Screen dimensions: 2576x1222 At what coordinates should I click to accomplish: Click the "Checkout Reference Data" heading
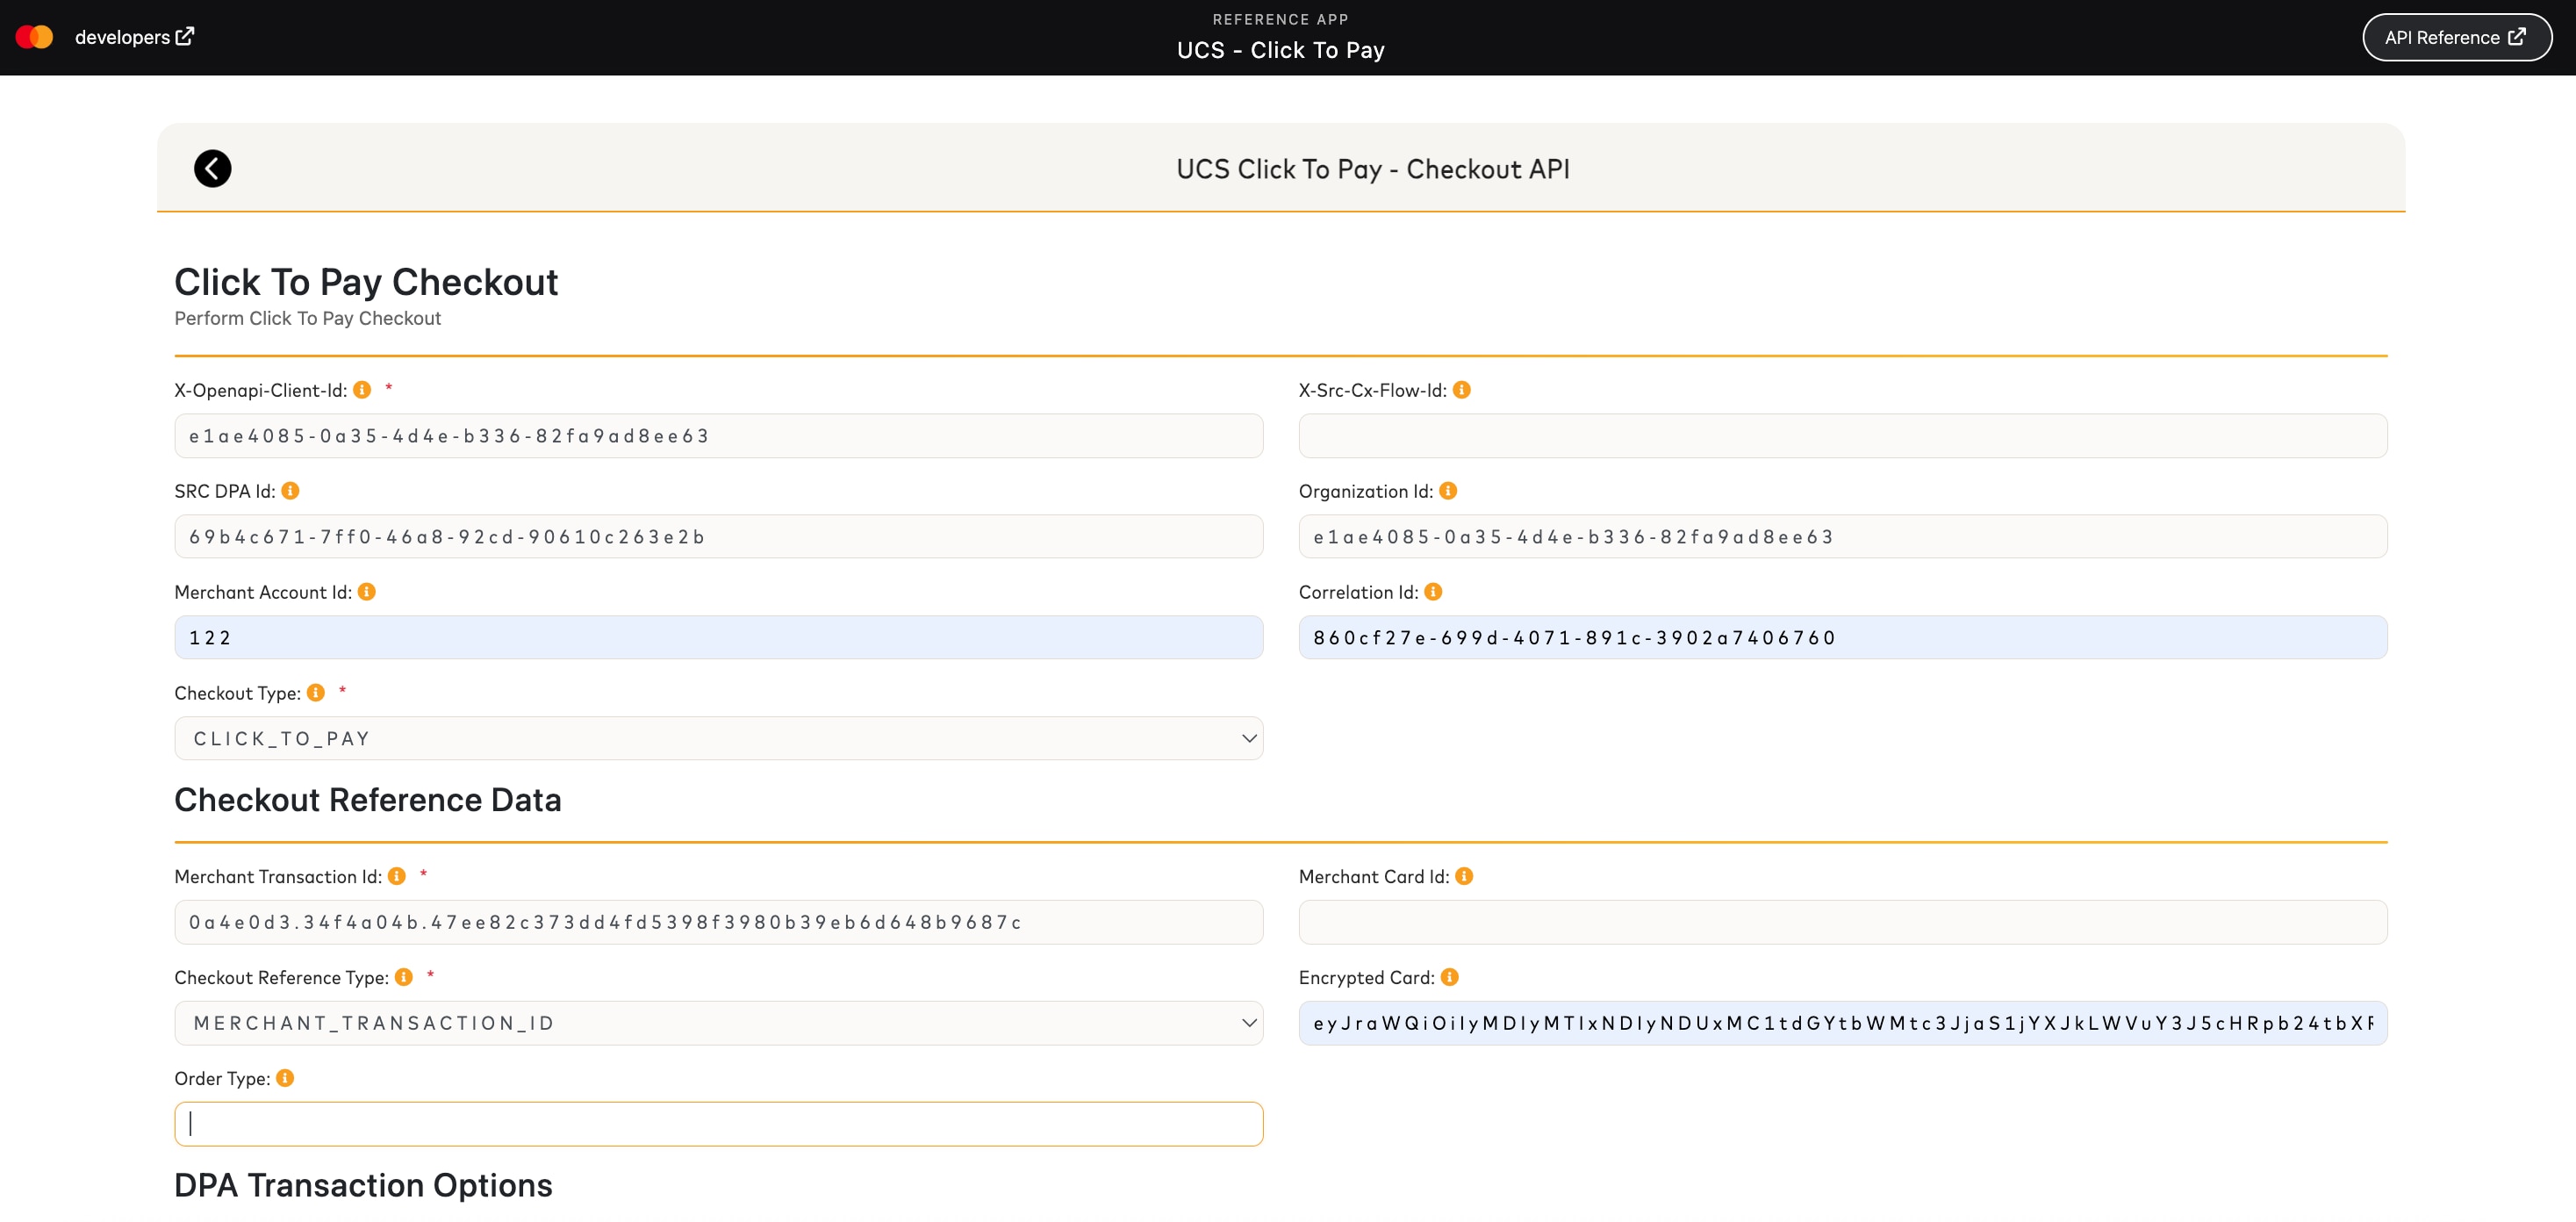click(x=367, y=799)
